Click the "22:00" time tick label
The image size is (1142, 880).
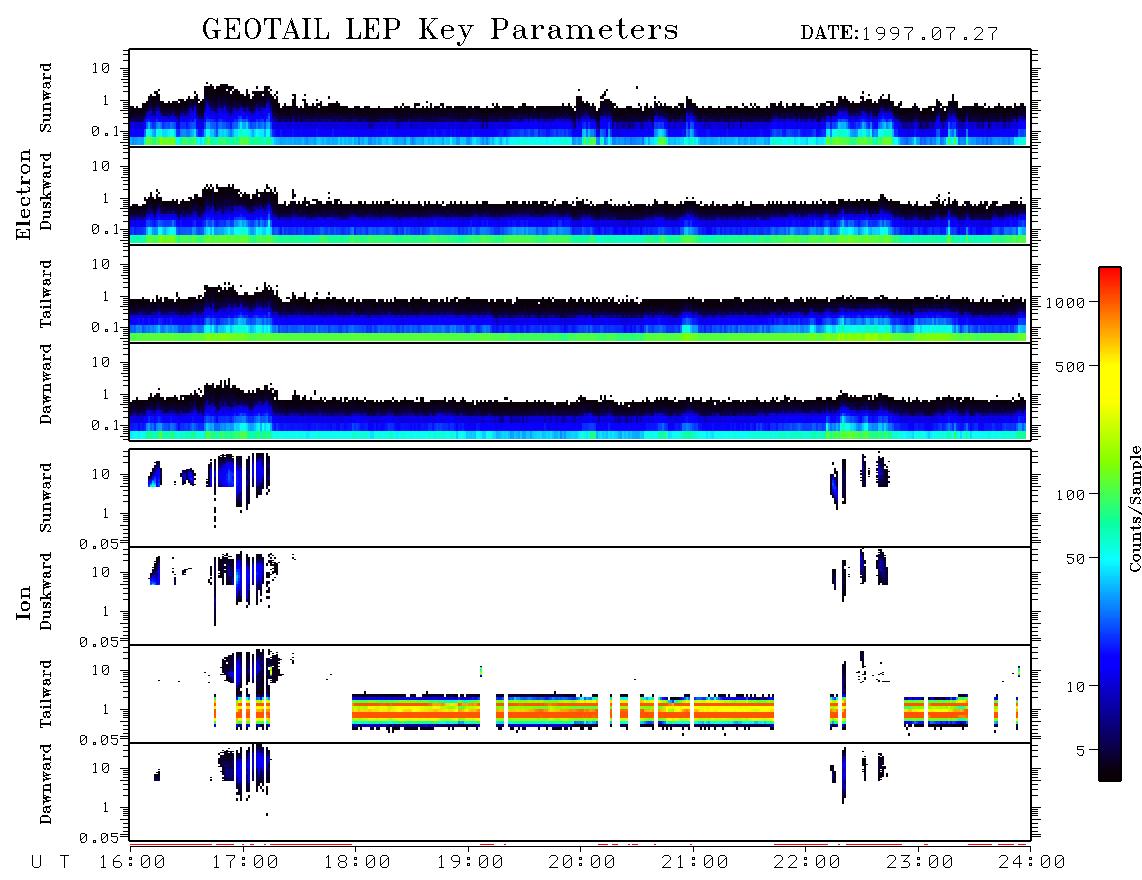point(807,863)
